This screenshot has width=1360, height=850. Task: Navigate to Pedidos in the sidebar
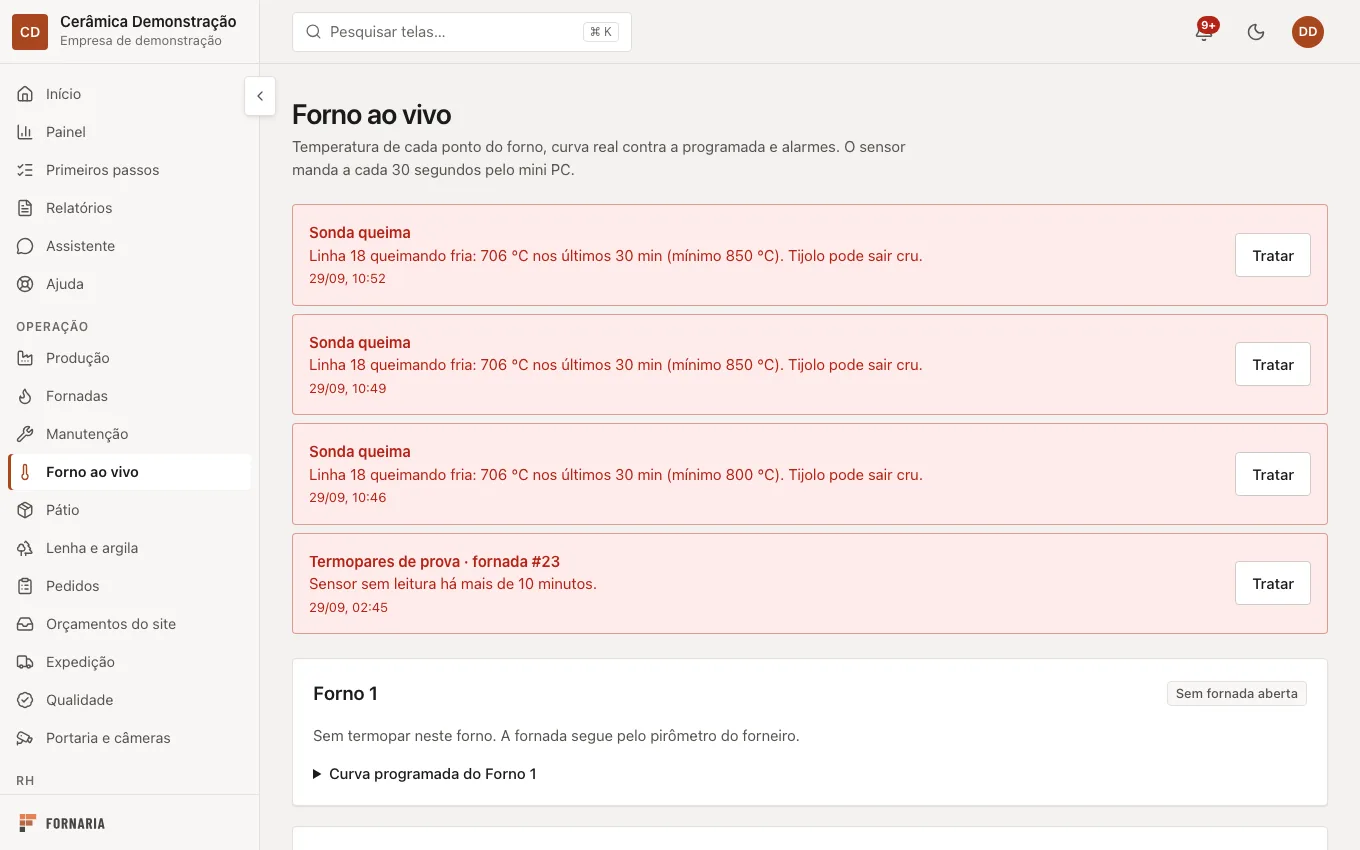(x=130, y=586)
